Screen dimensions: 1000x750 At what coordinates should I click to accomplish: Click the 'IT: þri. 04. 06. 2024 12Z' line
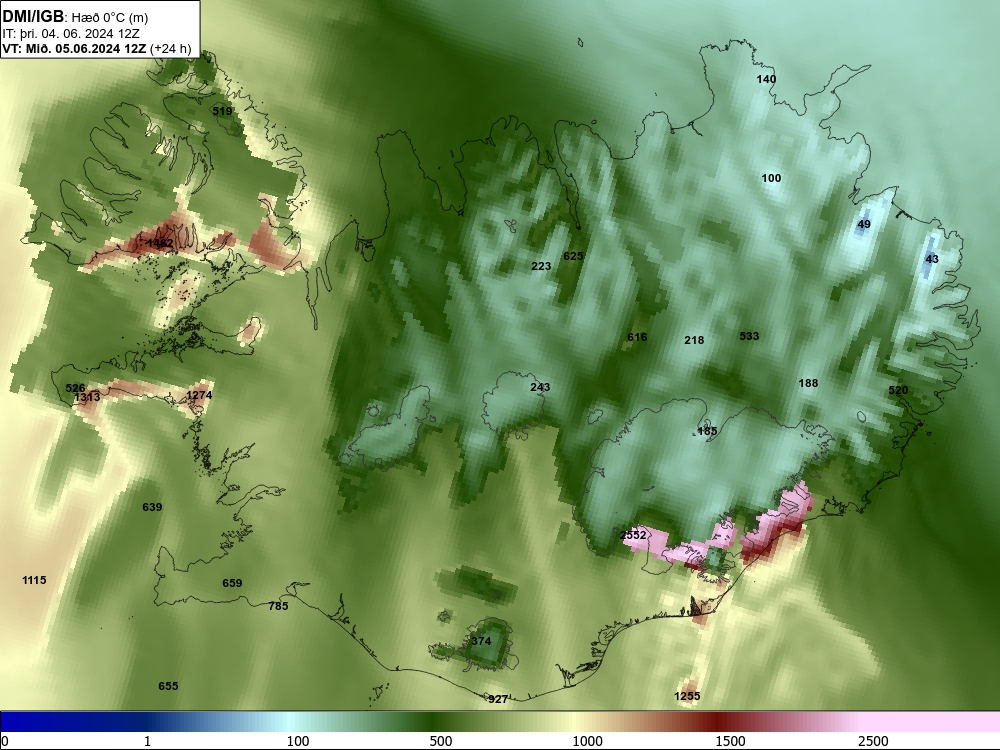[71, 34]
